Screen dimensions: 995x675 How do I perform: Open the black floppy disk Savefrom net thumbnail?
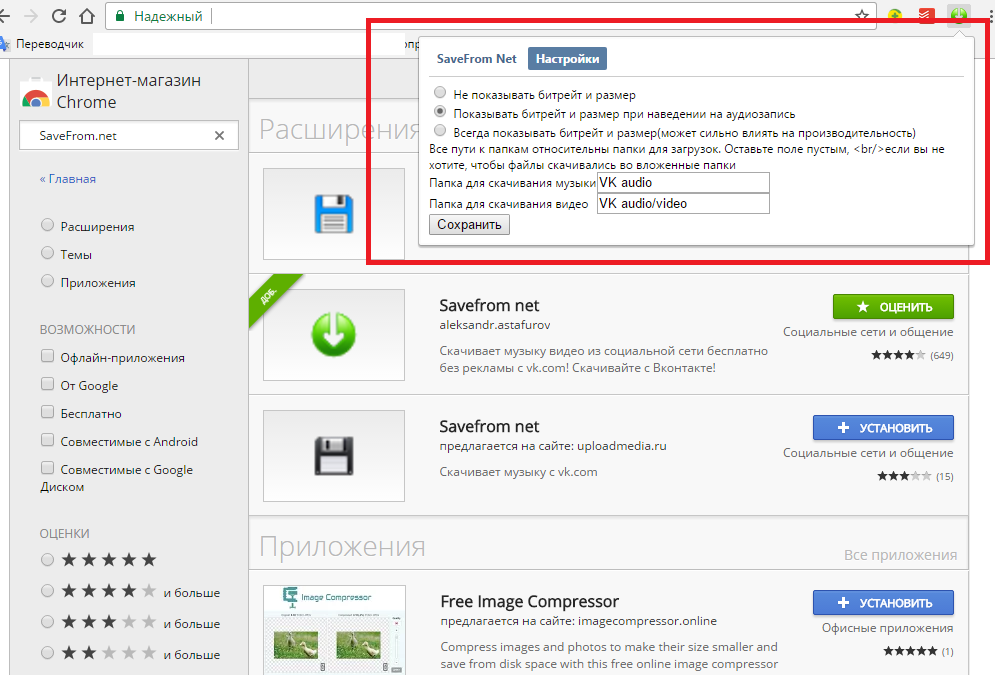pos(334,455)
